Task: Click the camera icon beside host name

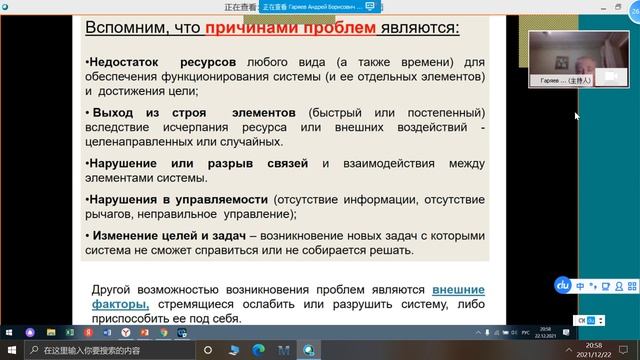Action: [611, 76]
